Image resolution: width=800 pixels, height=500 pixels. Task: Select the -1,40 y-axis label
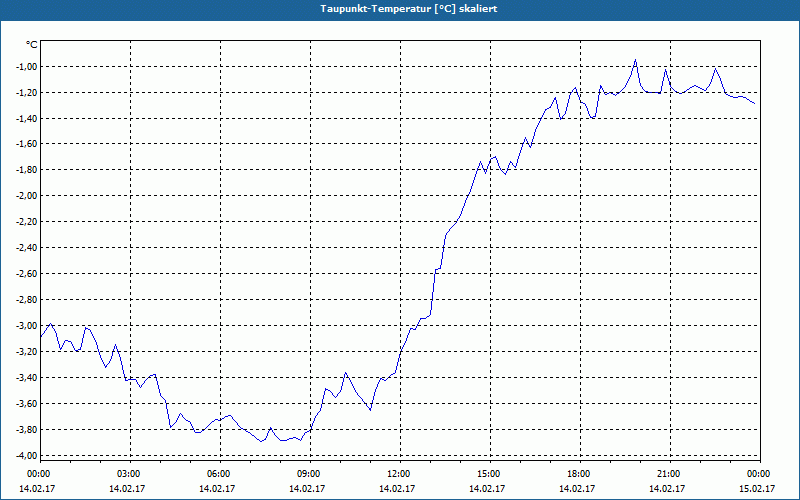coord(27,118)
